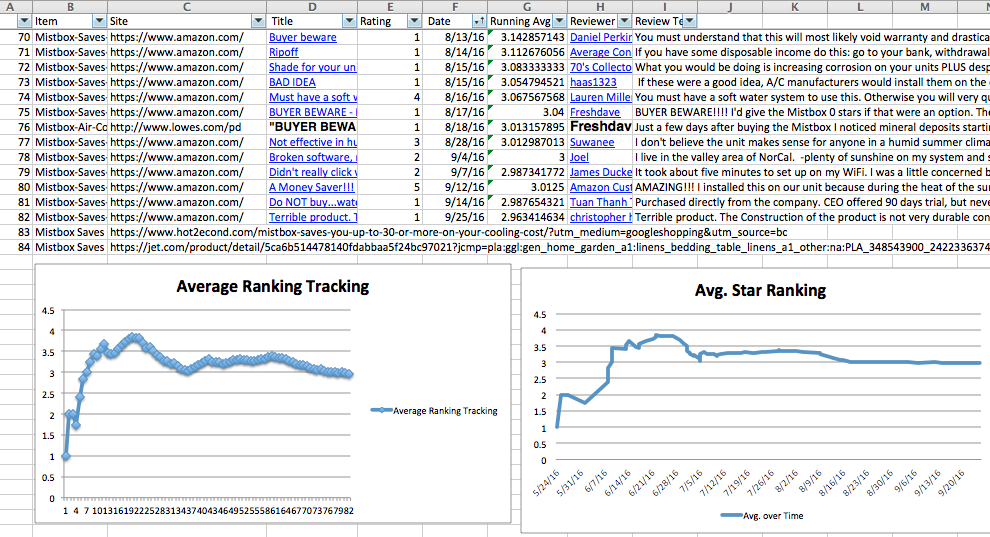Click the 4.5 axis label in left chart
The width and height of the screenshot is (990, 537).
[x=48, y=311]
